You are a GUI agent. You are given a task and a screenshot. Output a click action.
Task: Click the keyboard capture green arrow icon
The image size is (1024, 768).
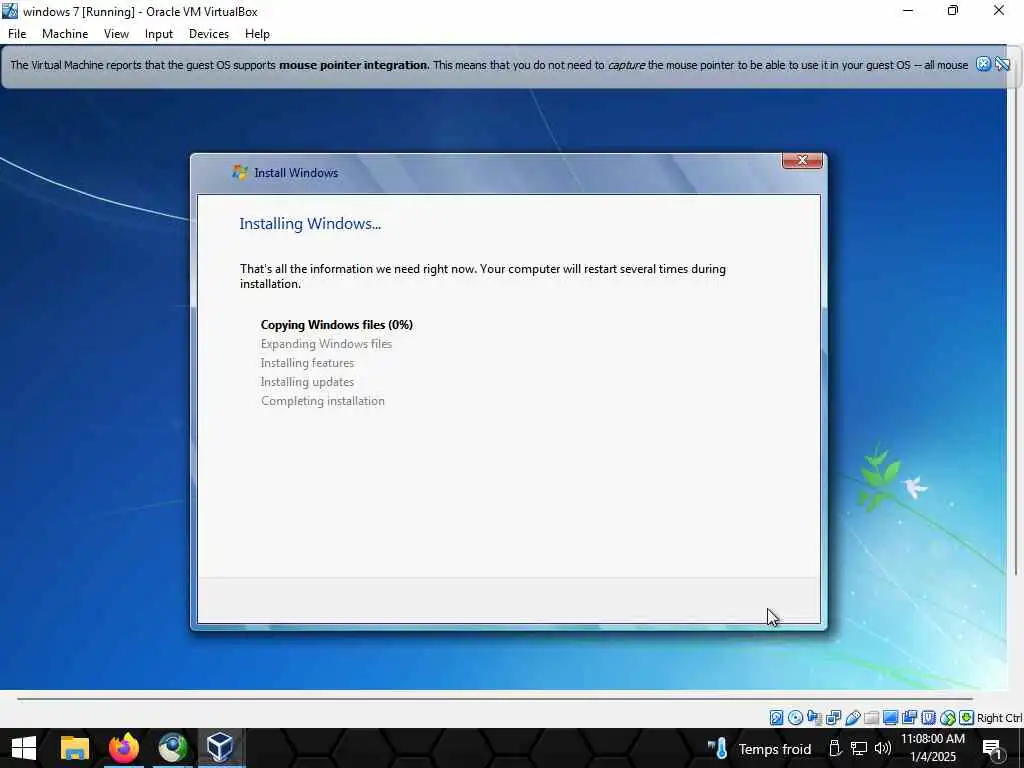tap(967, 718)
